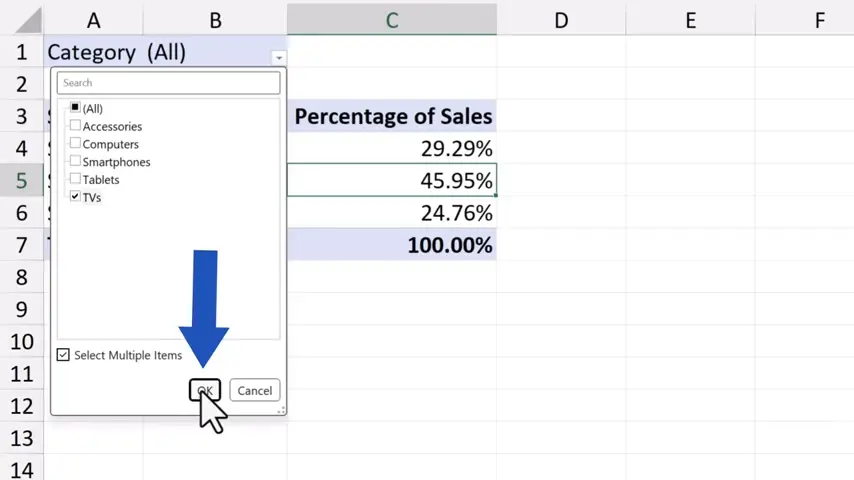This screenshot has height=480, width=854.
Task: Click the Cancel button
Action: point(254,390)
